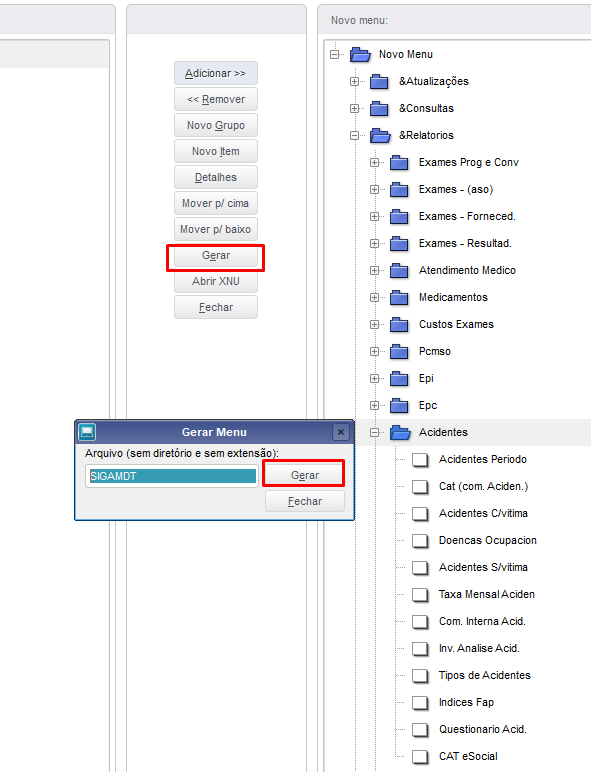The image size is (591, 772).
Task: Select the Exames - Resultad. label
Action: coord(465,244)
